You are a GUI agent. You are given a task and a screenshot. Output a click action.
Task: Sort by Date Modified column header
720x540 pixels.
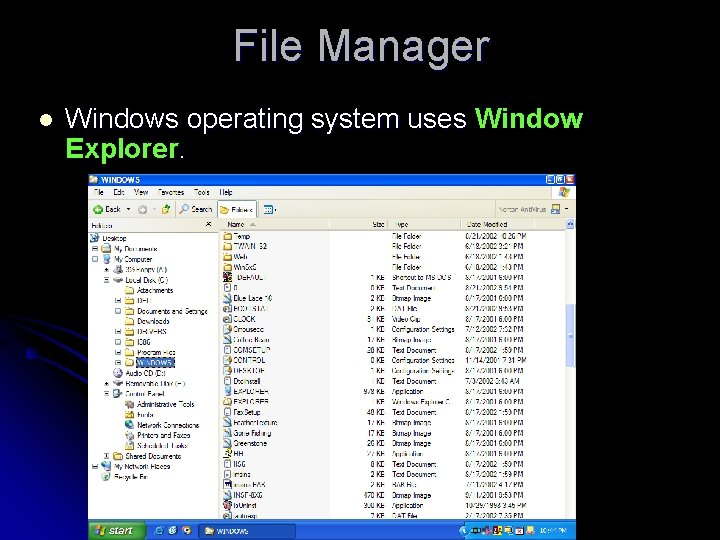[497, 225]
